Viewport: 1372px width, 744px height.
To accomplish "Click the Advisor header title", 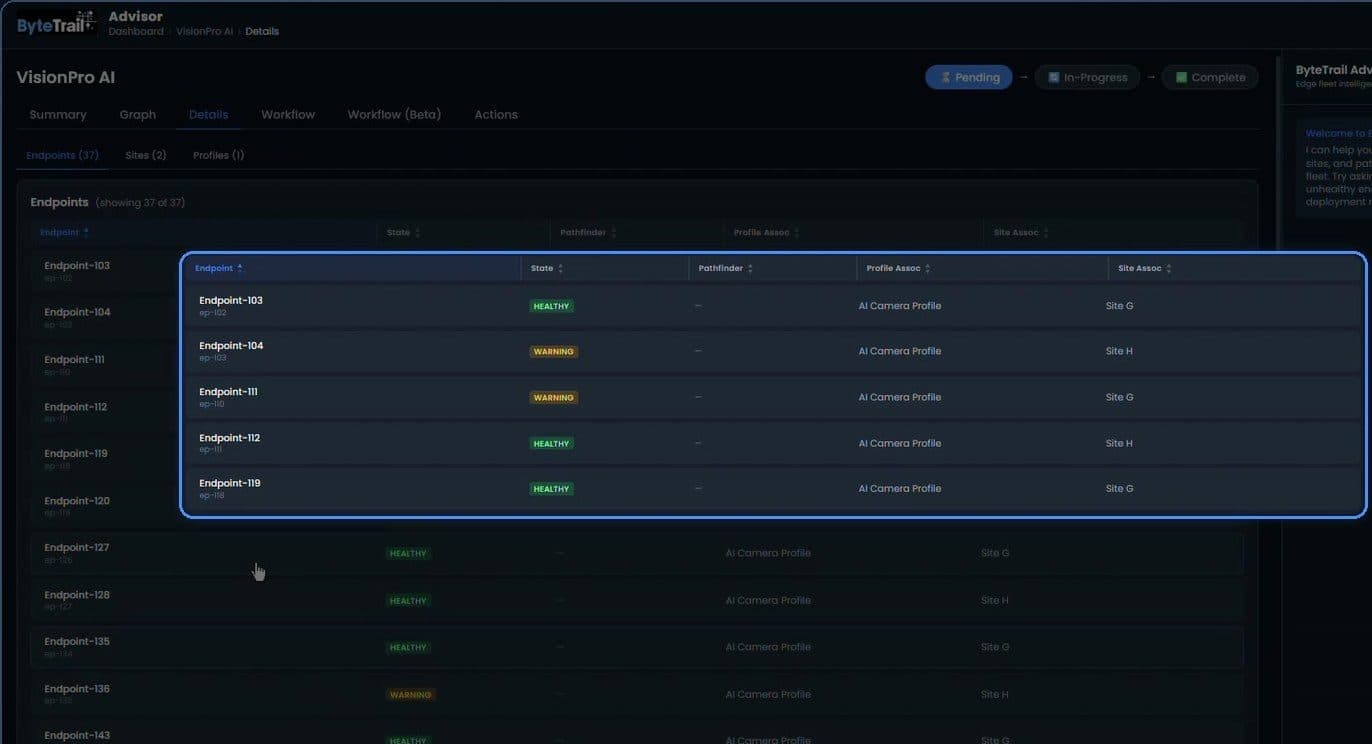I will [135, 16].
